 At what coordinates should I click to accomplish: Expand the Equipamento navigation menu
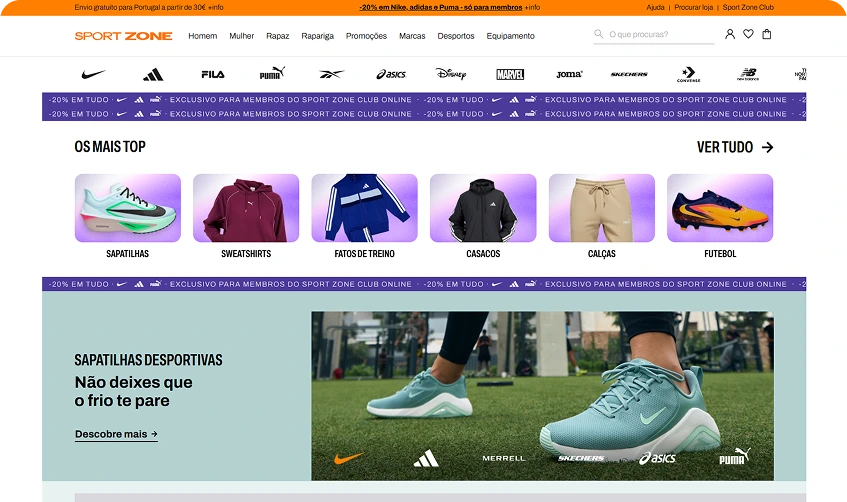tap(510, 36)
